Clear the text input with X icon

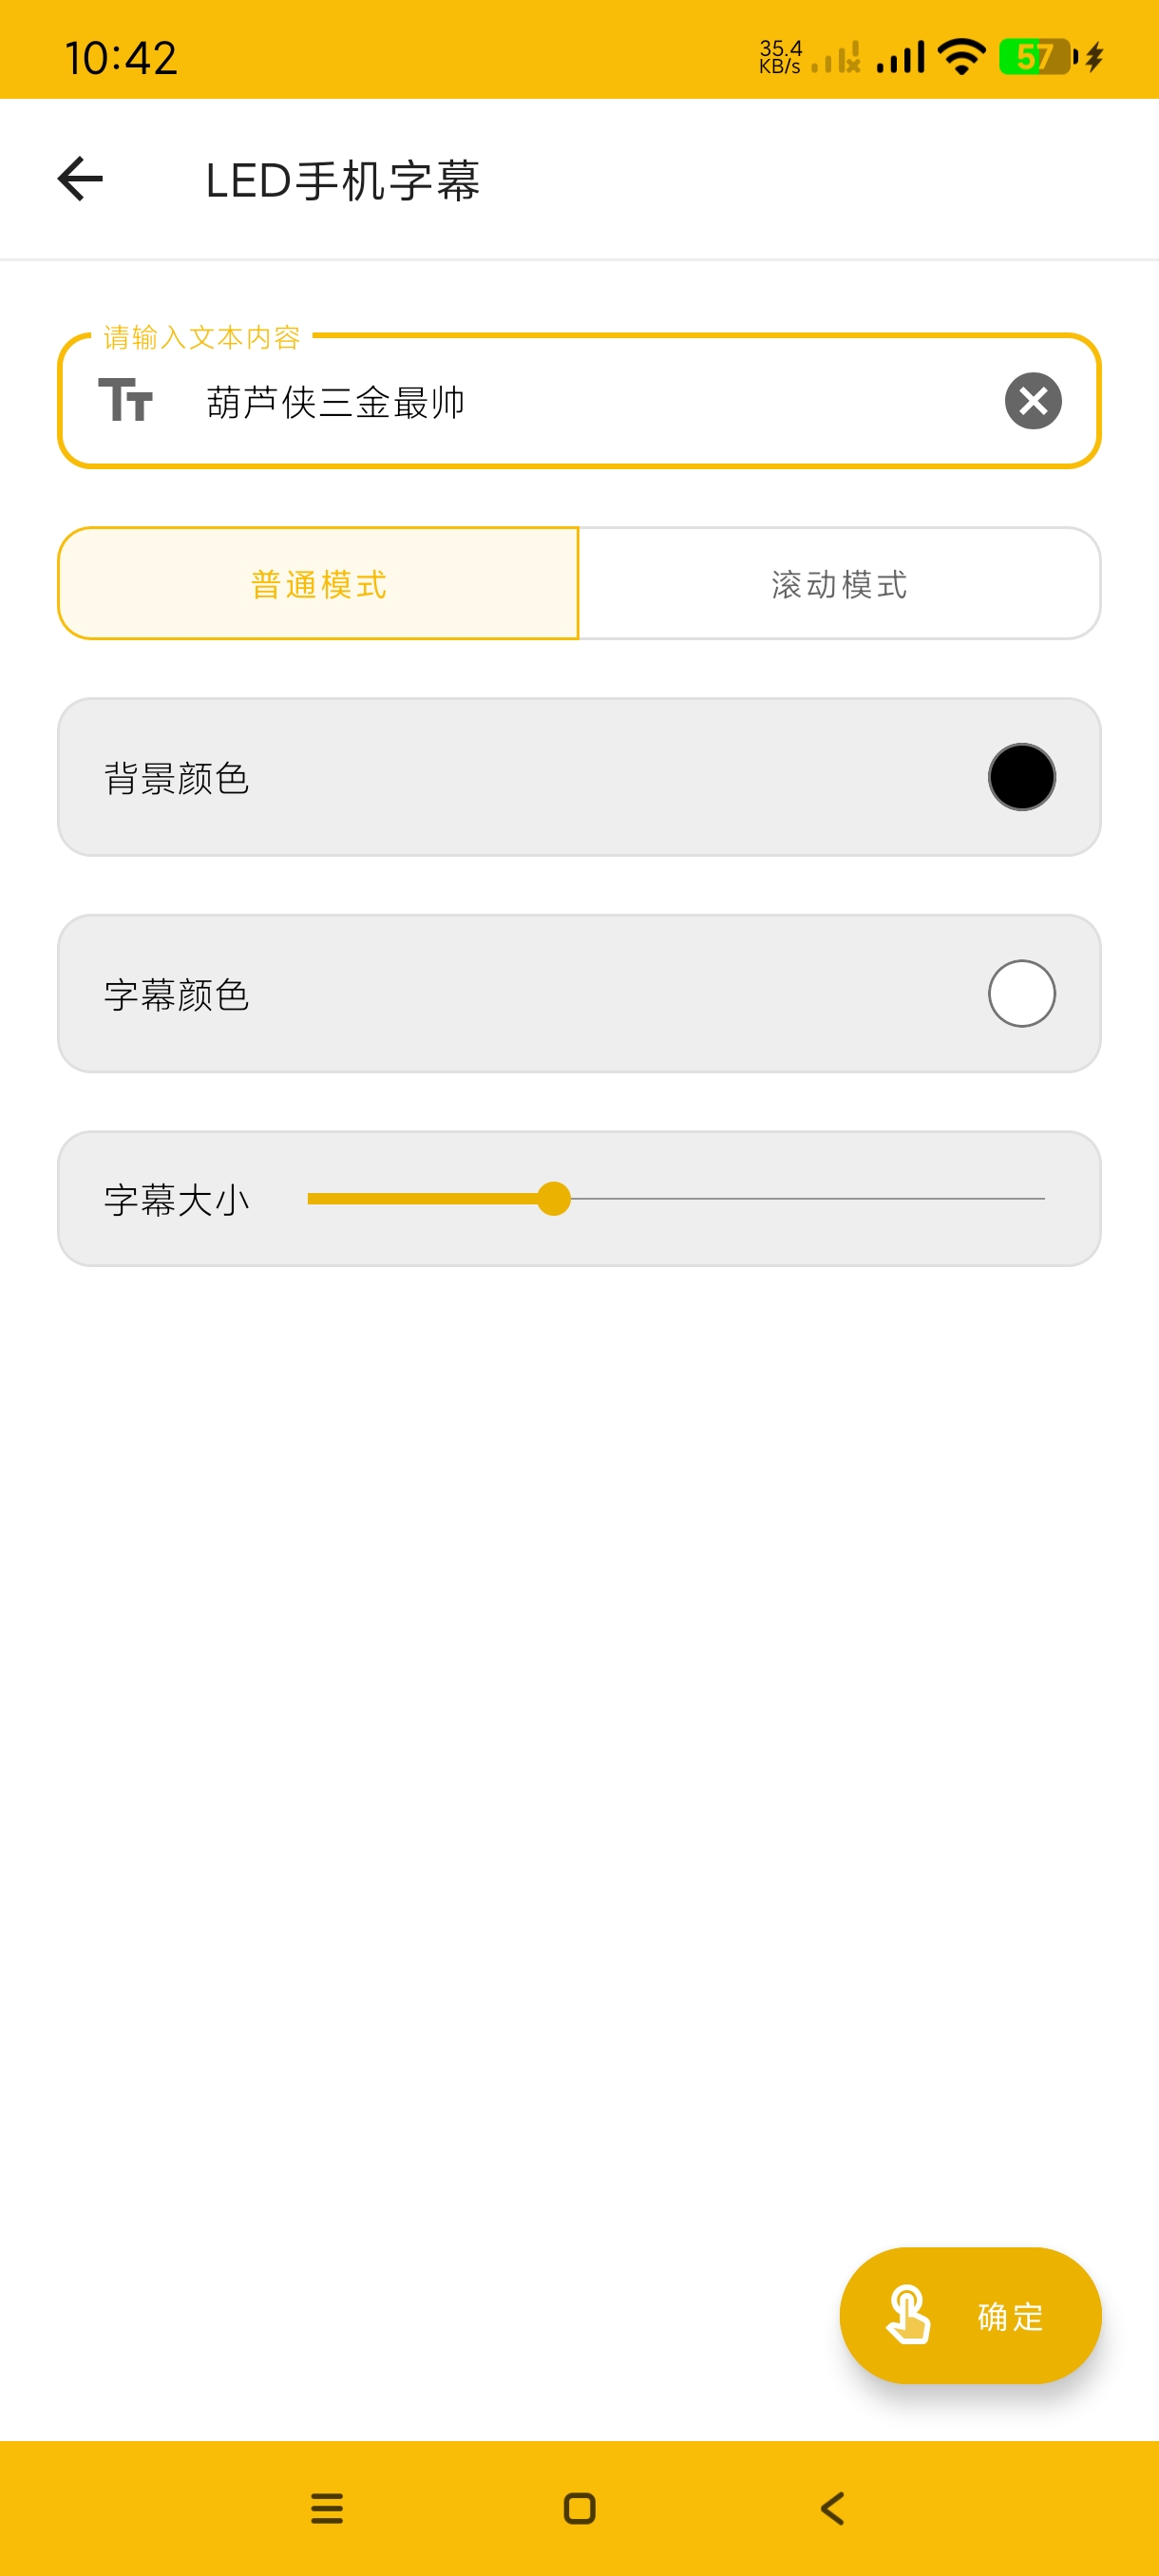[1032, 401]
